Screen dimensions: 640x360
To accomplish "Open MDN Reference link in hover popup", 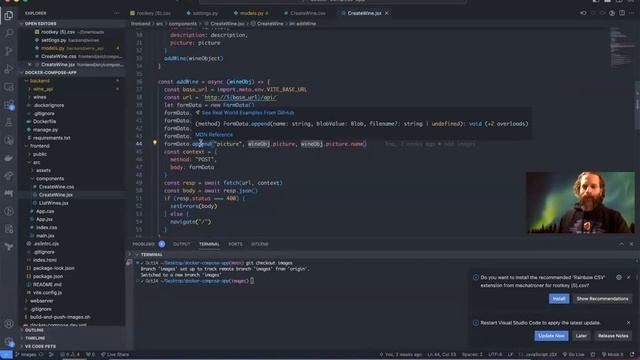I will (214, 135).
